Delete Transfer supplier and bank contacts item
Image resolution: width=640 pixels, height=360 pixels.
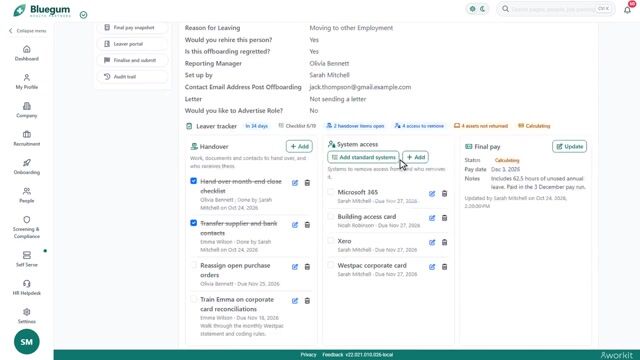point(307,225)
